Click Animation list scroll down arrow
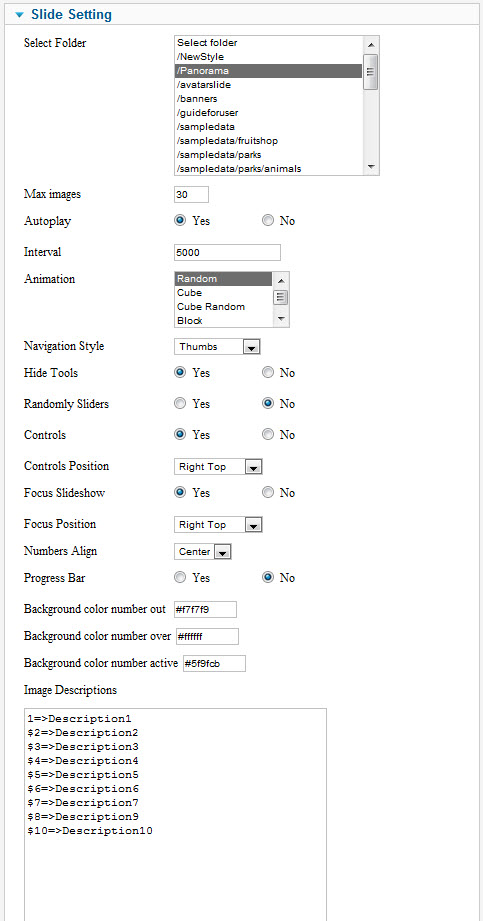Image resolution: width=483 pixels, height=921 pixels. [281, 319]
